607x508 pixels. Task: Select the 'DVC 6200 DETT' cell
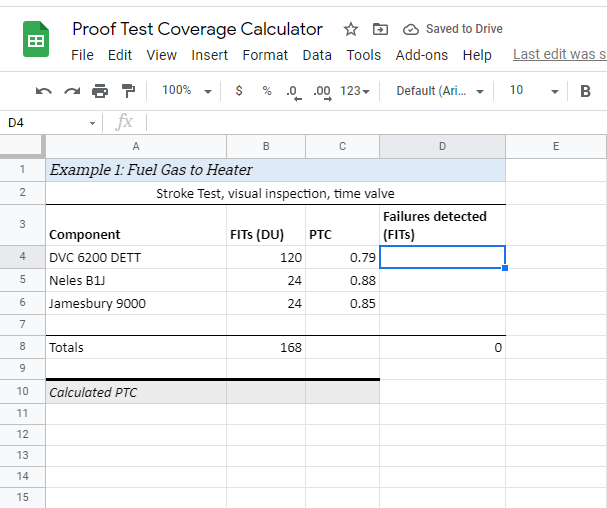coord(136,257)
